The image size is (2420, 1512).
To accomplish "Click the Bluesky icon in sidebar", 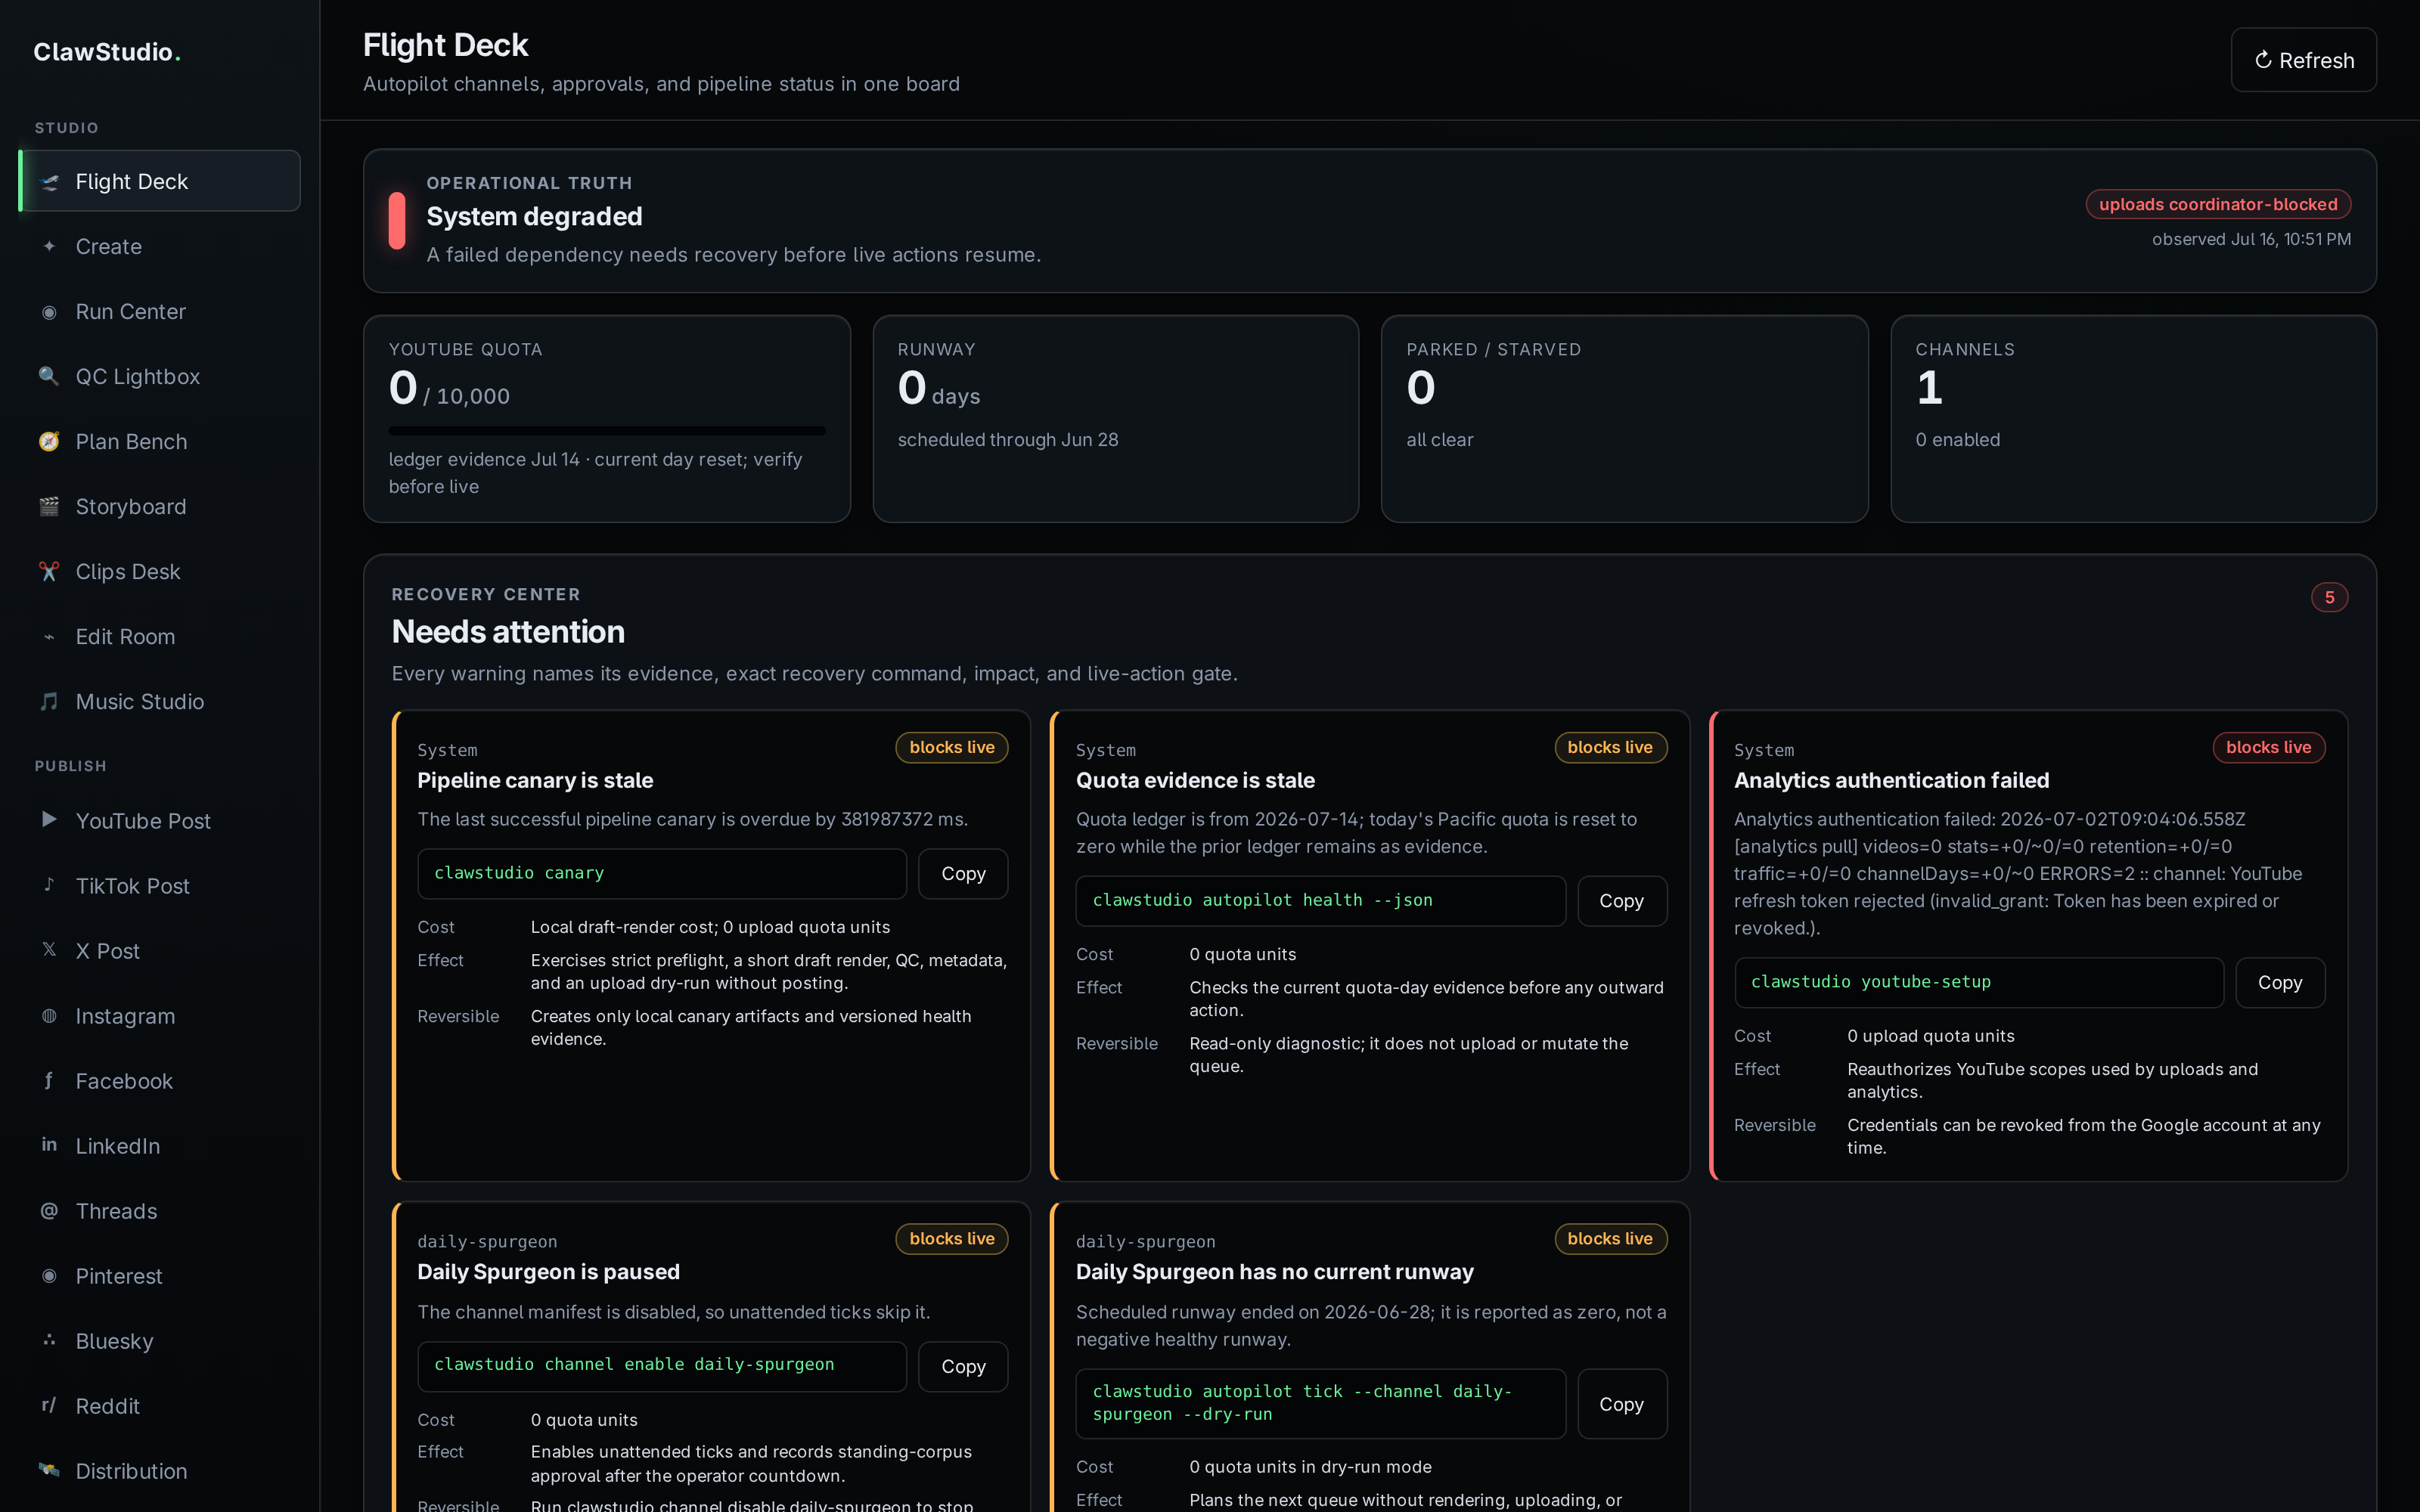I will (49, 1341).
